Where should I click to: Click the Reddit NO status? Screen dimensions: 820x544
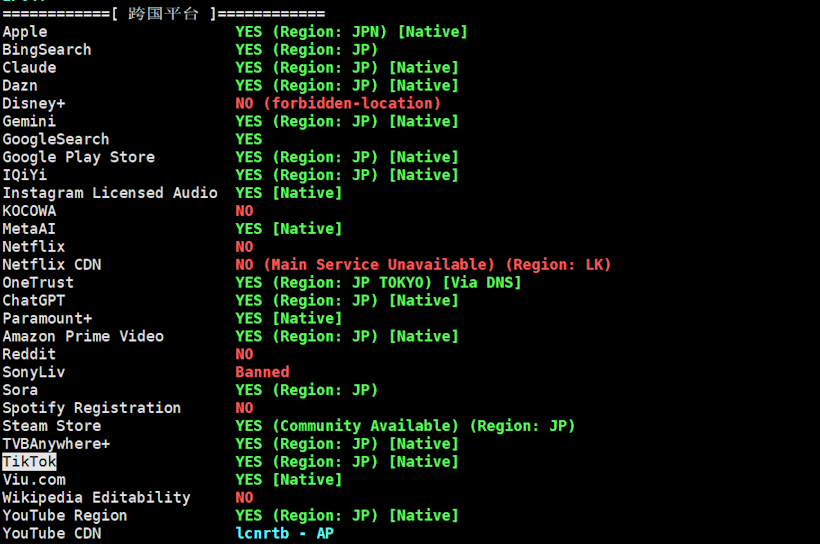coord(244,354)
